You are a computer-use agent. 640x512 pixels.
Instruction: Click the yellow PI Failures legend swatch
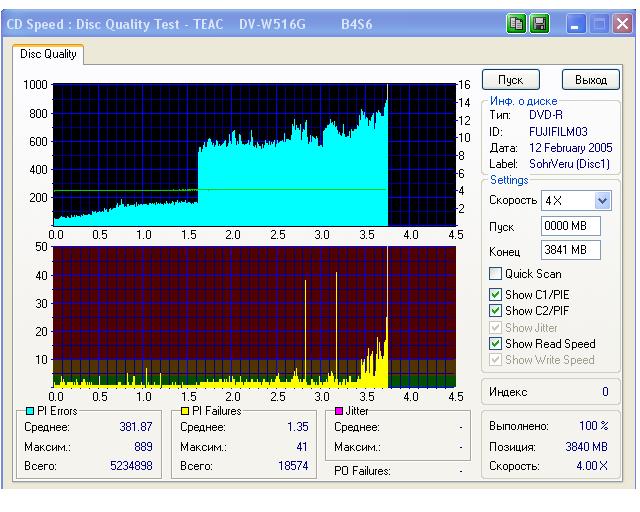tap(185, 410)
